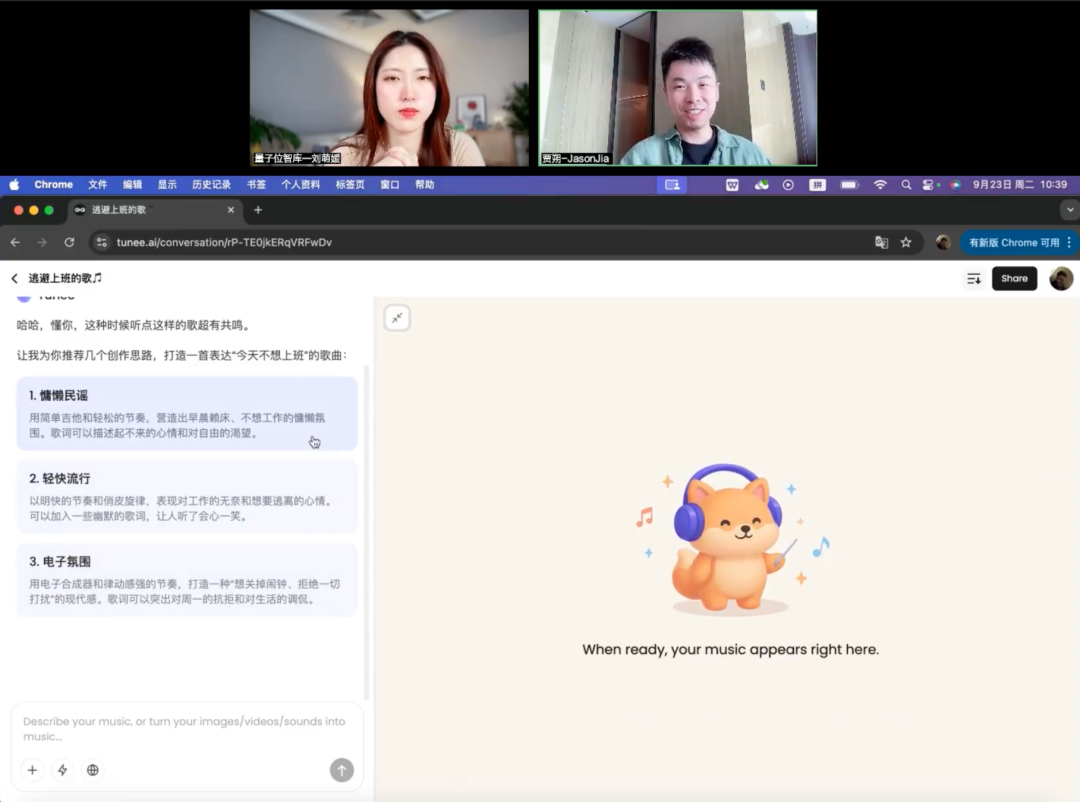Collapse the music panel via diagonal arrows icon
Viewport: 1080px width, 802px height.
397,317
